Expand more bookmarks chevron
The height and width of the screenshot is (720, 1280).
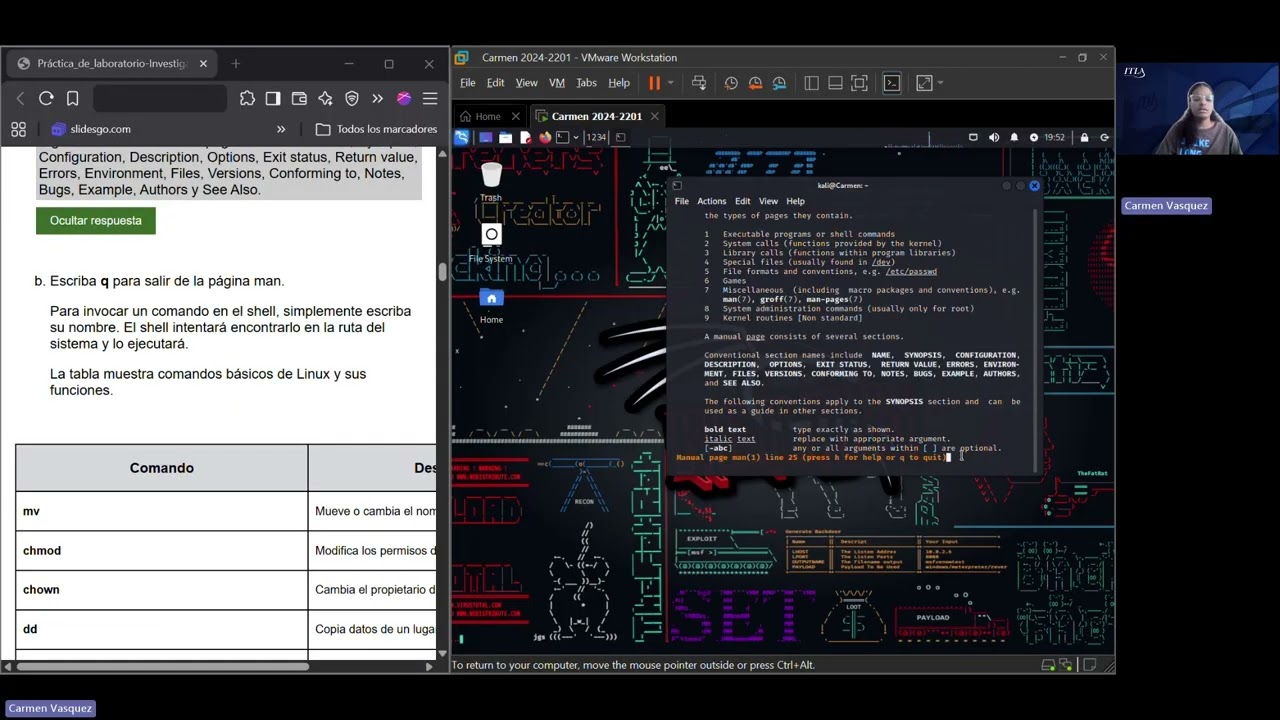tap(281, 129)
